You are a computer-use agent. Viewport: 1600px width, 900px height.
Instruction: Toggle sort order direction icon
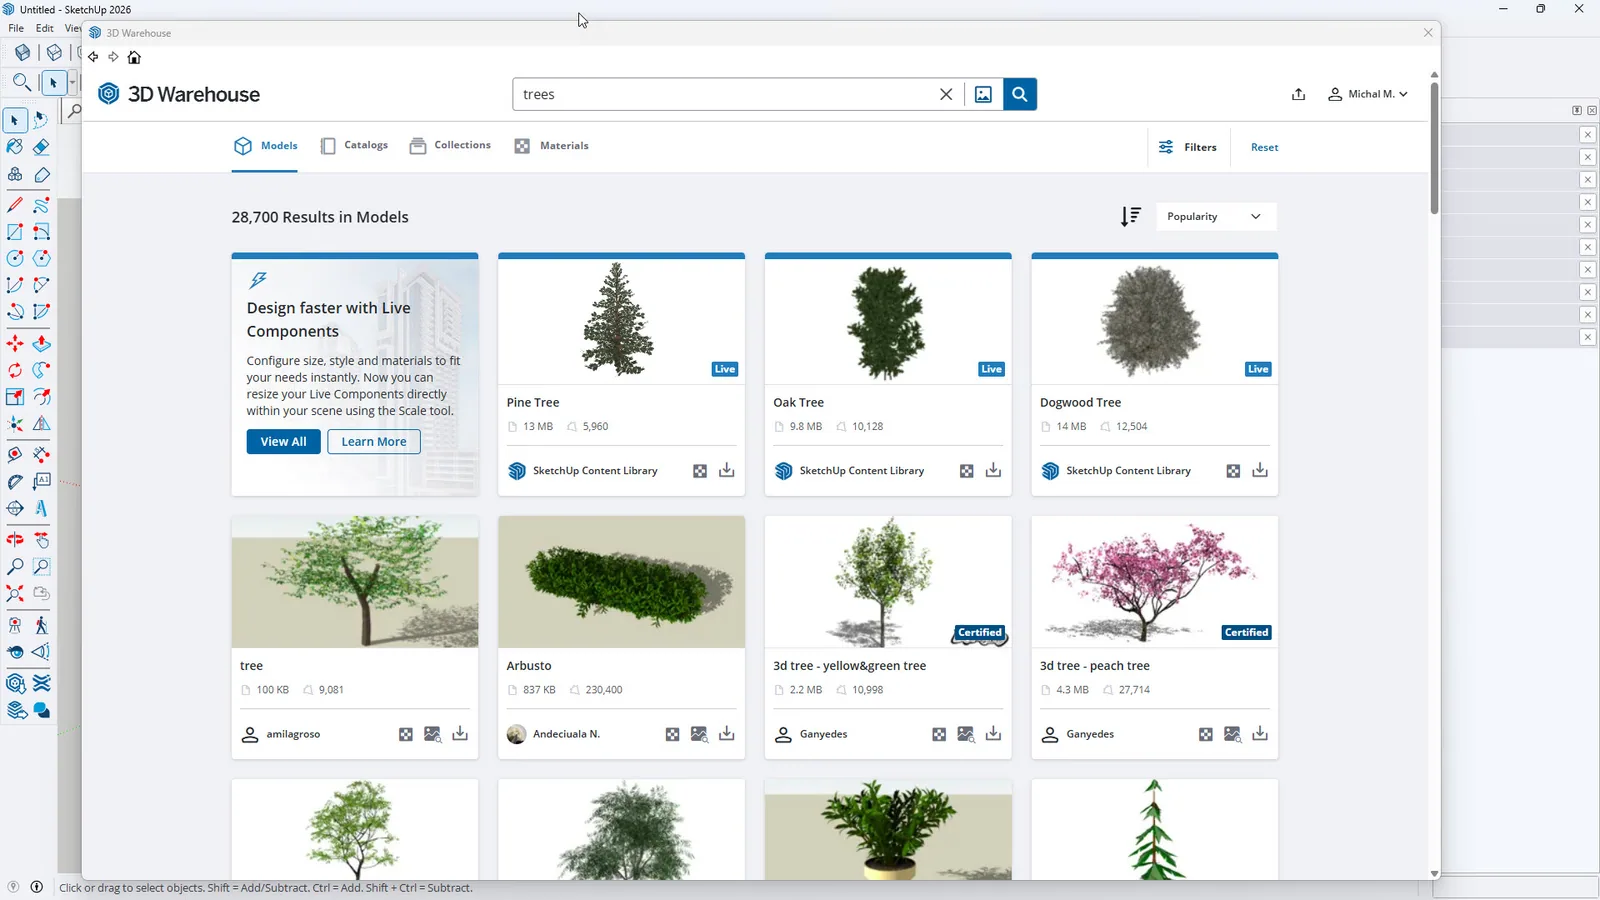pos(1131,216)
